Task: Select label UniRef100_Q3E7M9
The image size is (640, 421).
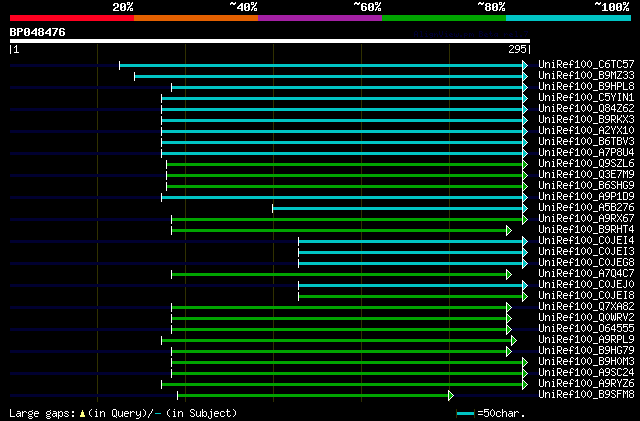Action: pos(586,175)
